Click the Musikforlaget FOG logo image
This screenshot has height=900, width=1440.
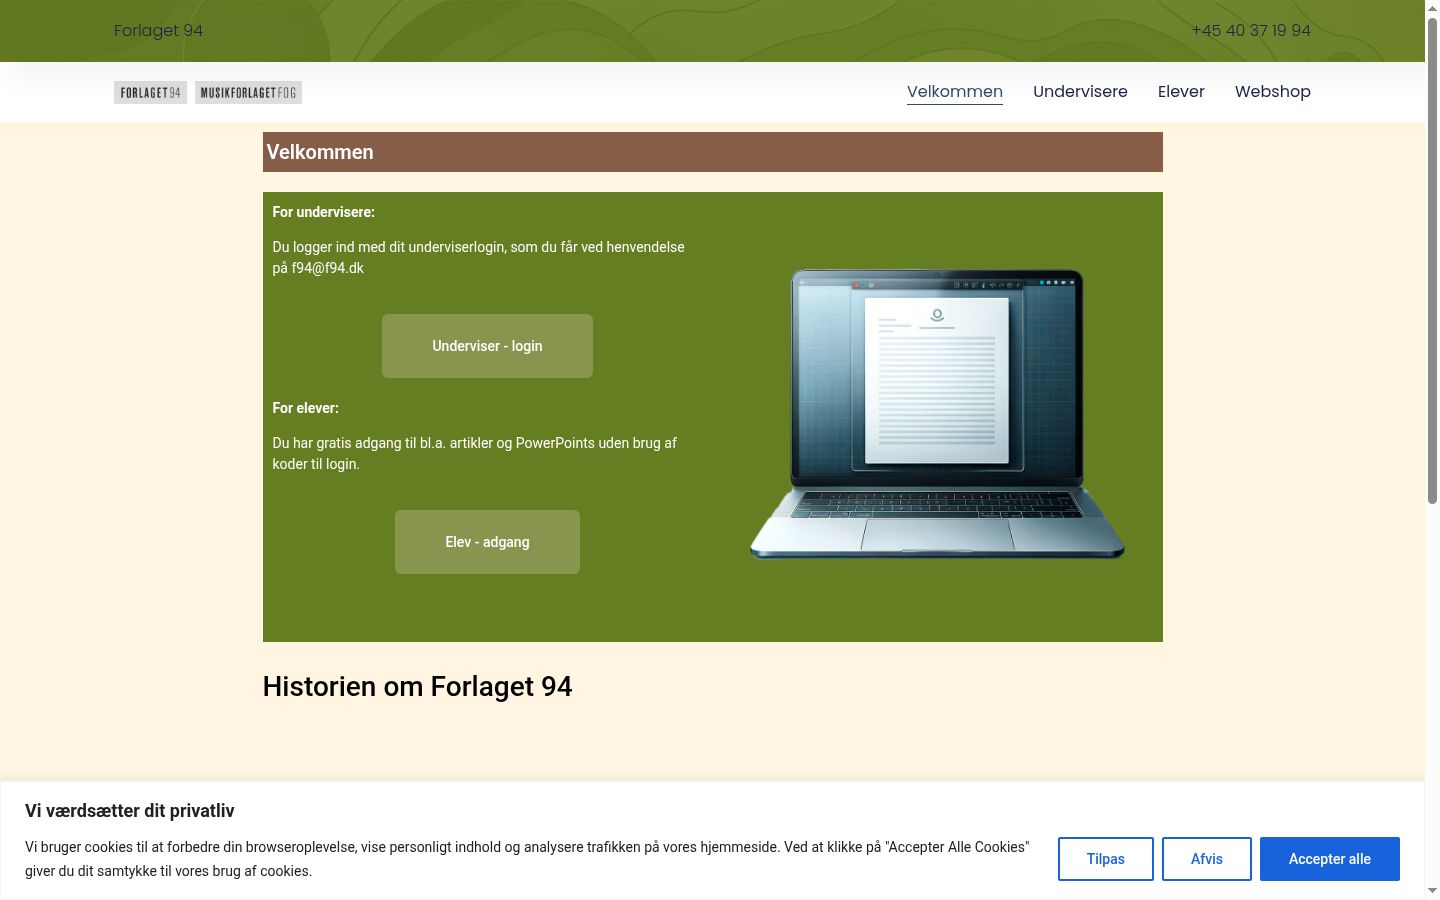click(x=248, y=92)
